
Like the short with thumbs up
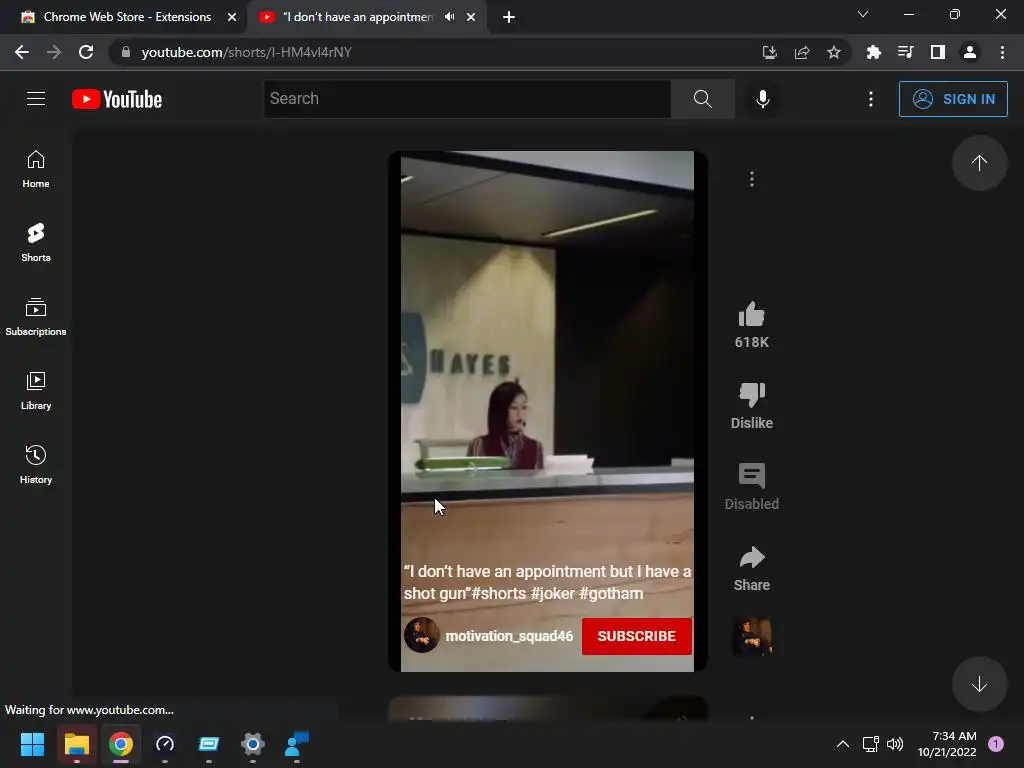[752, 315]
